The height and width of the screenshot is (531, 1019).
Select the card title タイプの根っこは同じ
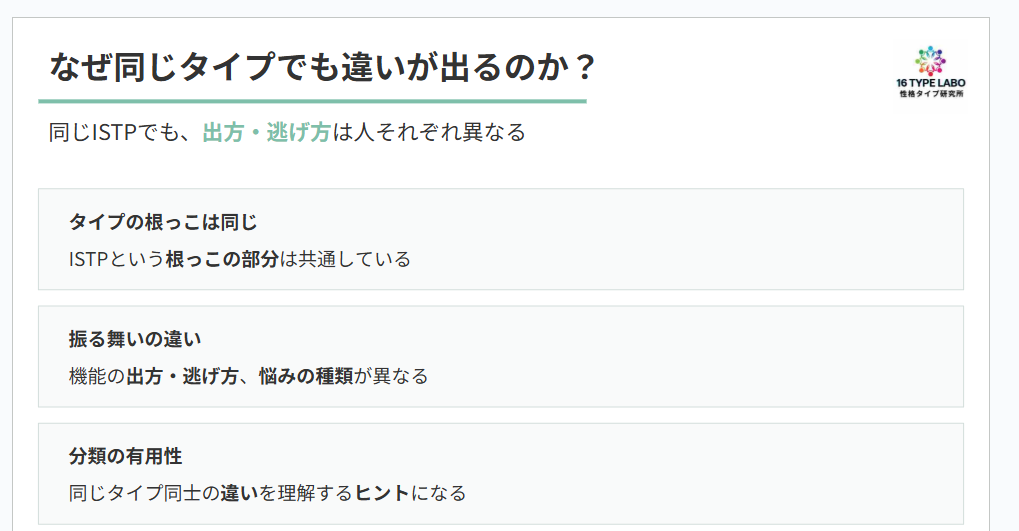pyautogui.click(x=163, y=222)
